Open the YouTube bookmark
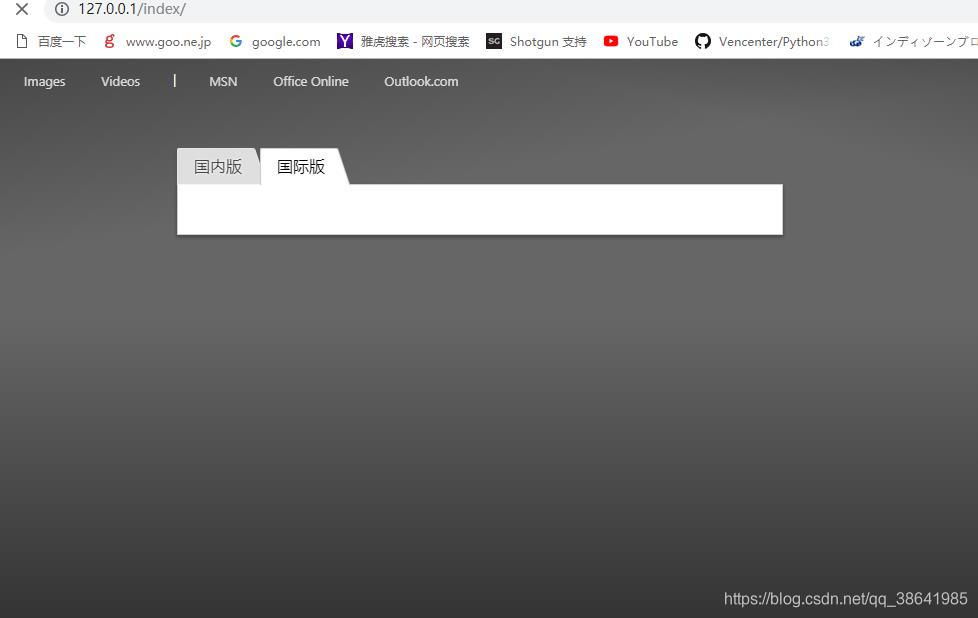 point(641,41)
